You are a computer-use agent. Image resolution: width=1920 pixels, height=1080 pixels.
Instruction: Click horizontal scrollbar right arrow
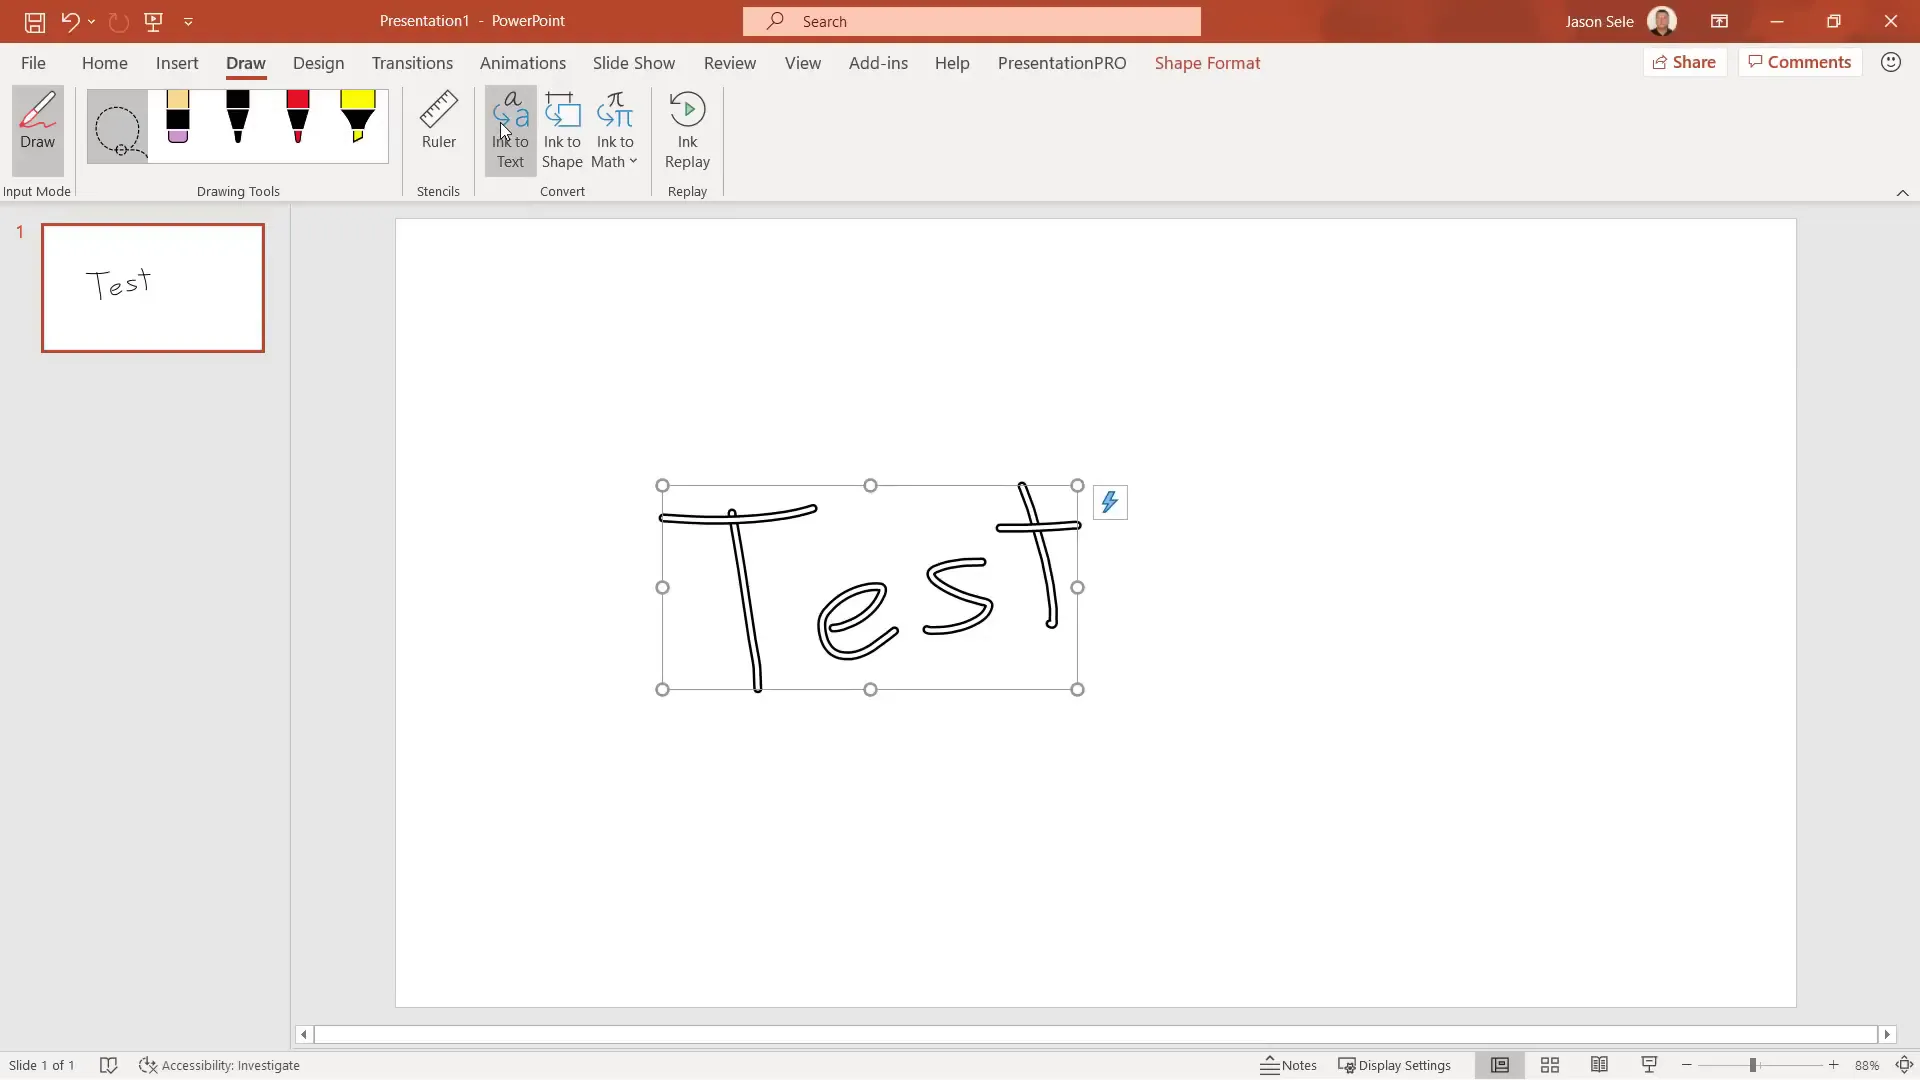click(1887, 1035)
